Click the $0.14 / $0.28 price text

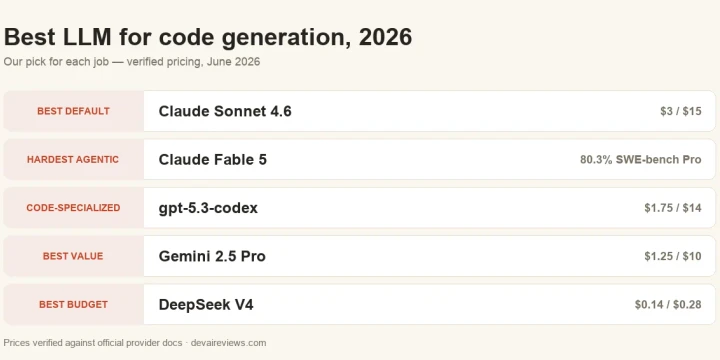668,304
